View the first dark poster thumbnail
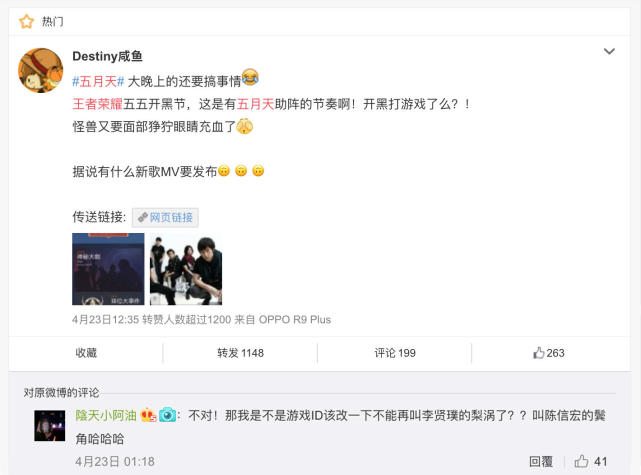 (108, 269)
